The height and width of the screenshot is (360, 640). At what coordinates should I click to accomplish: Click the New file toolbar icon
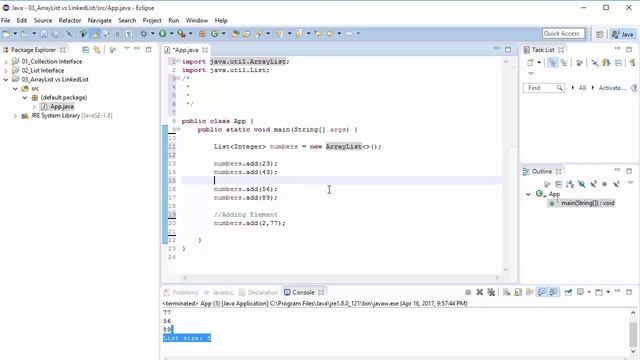pos(7,34)
